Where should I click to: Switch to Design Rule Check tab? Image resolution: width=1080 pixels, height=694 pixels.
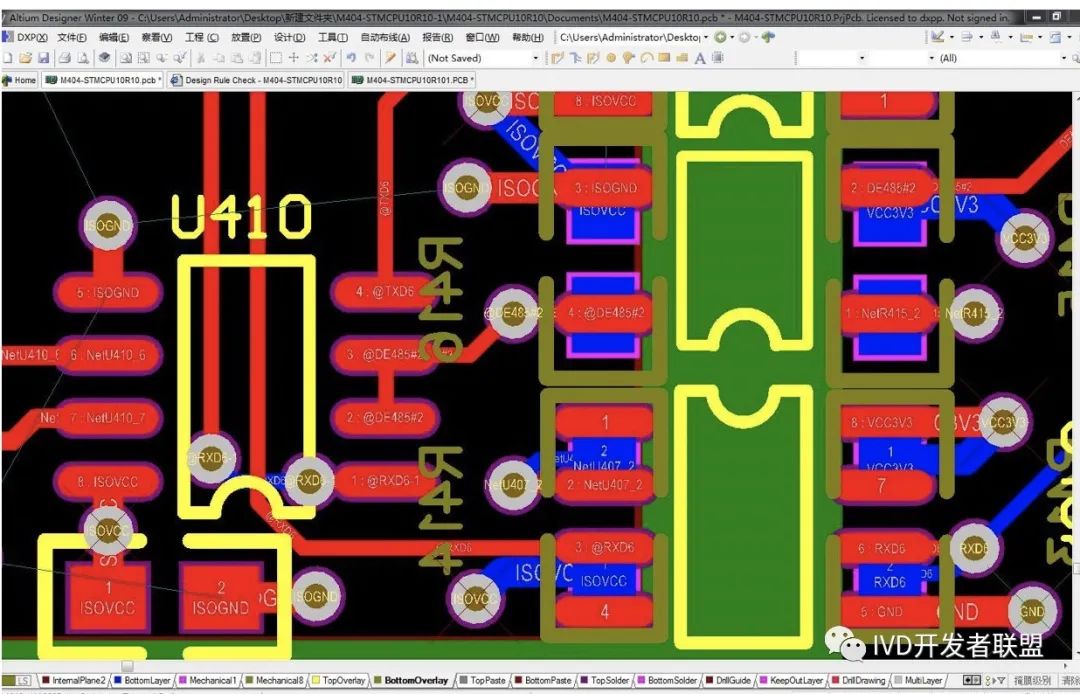258,80
